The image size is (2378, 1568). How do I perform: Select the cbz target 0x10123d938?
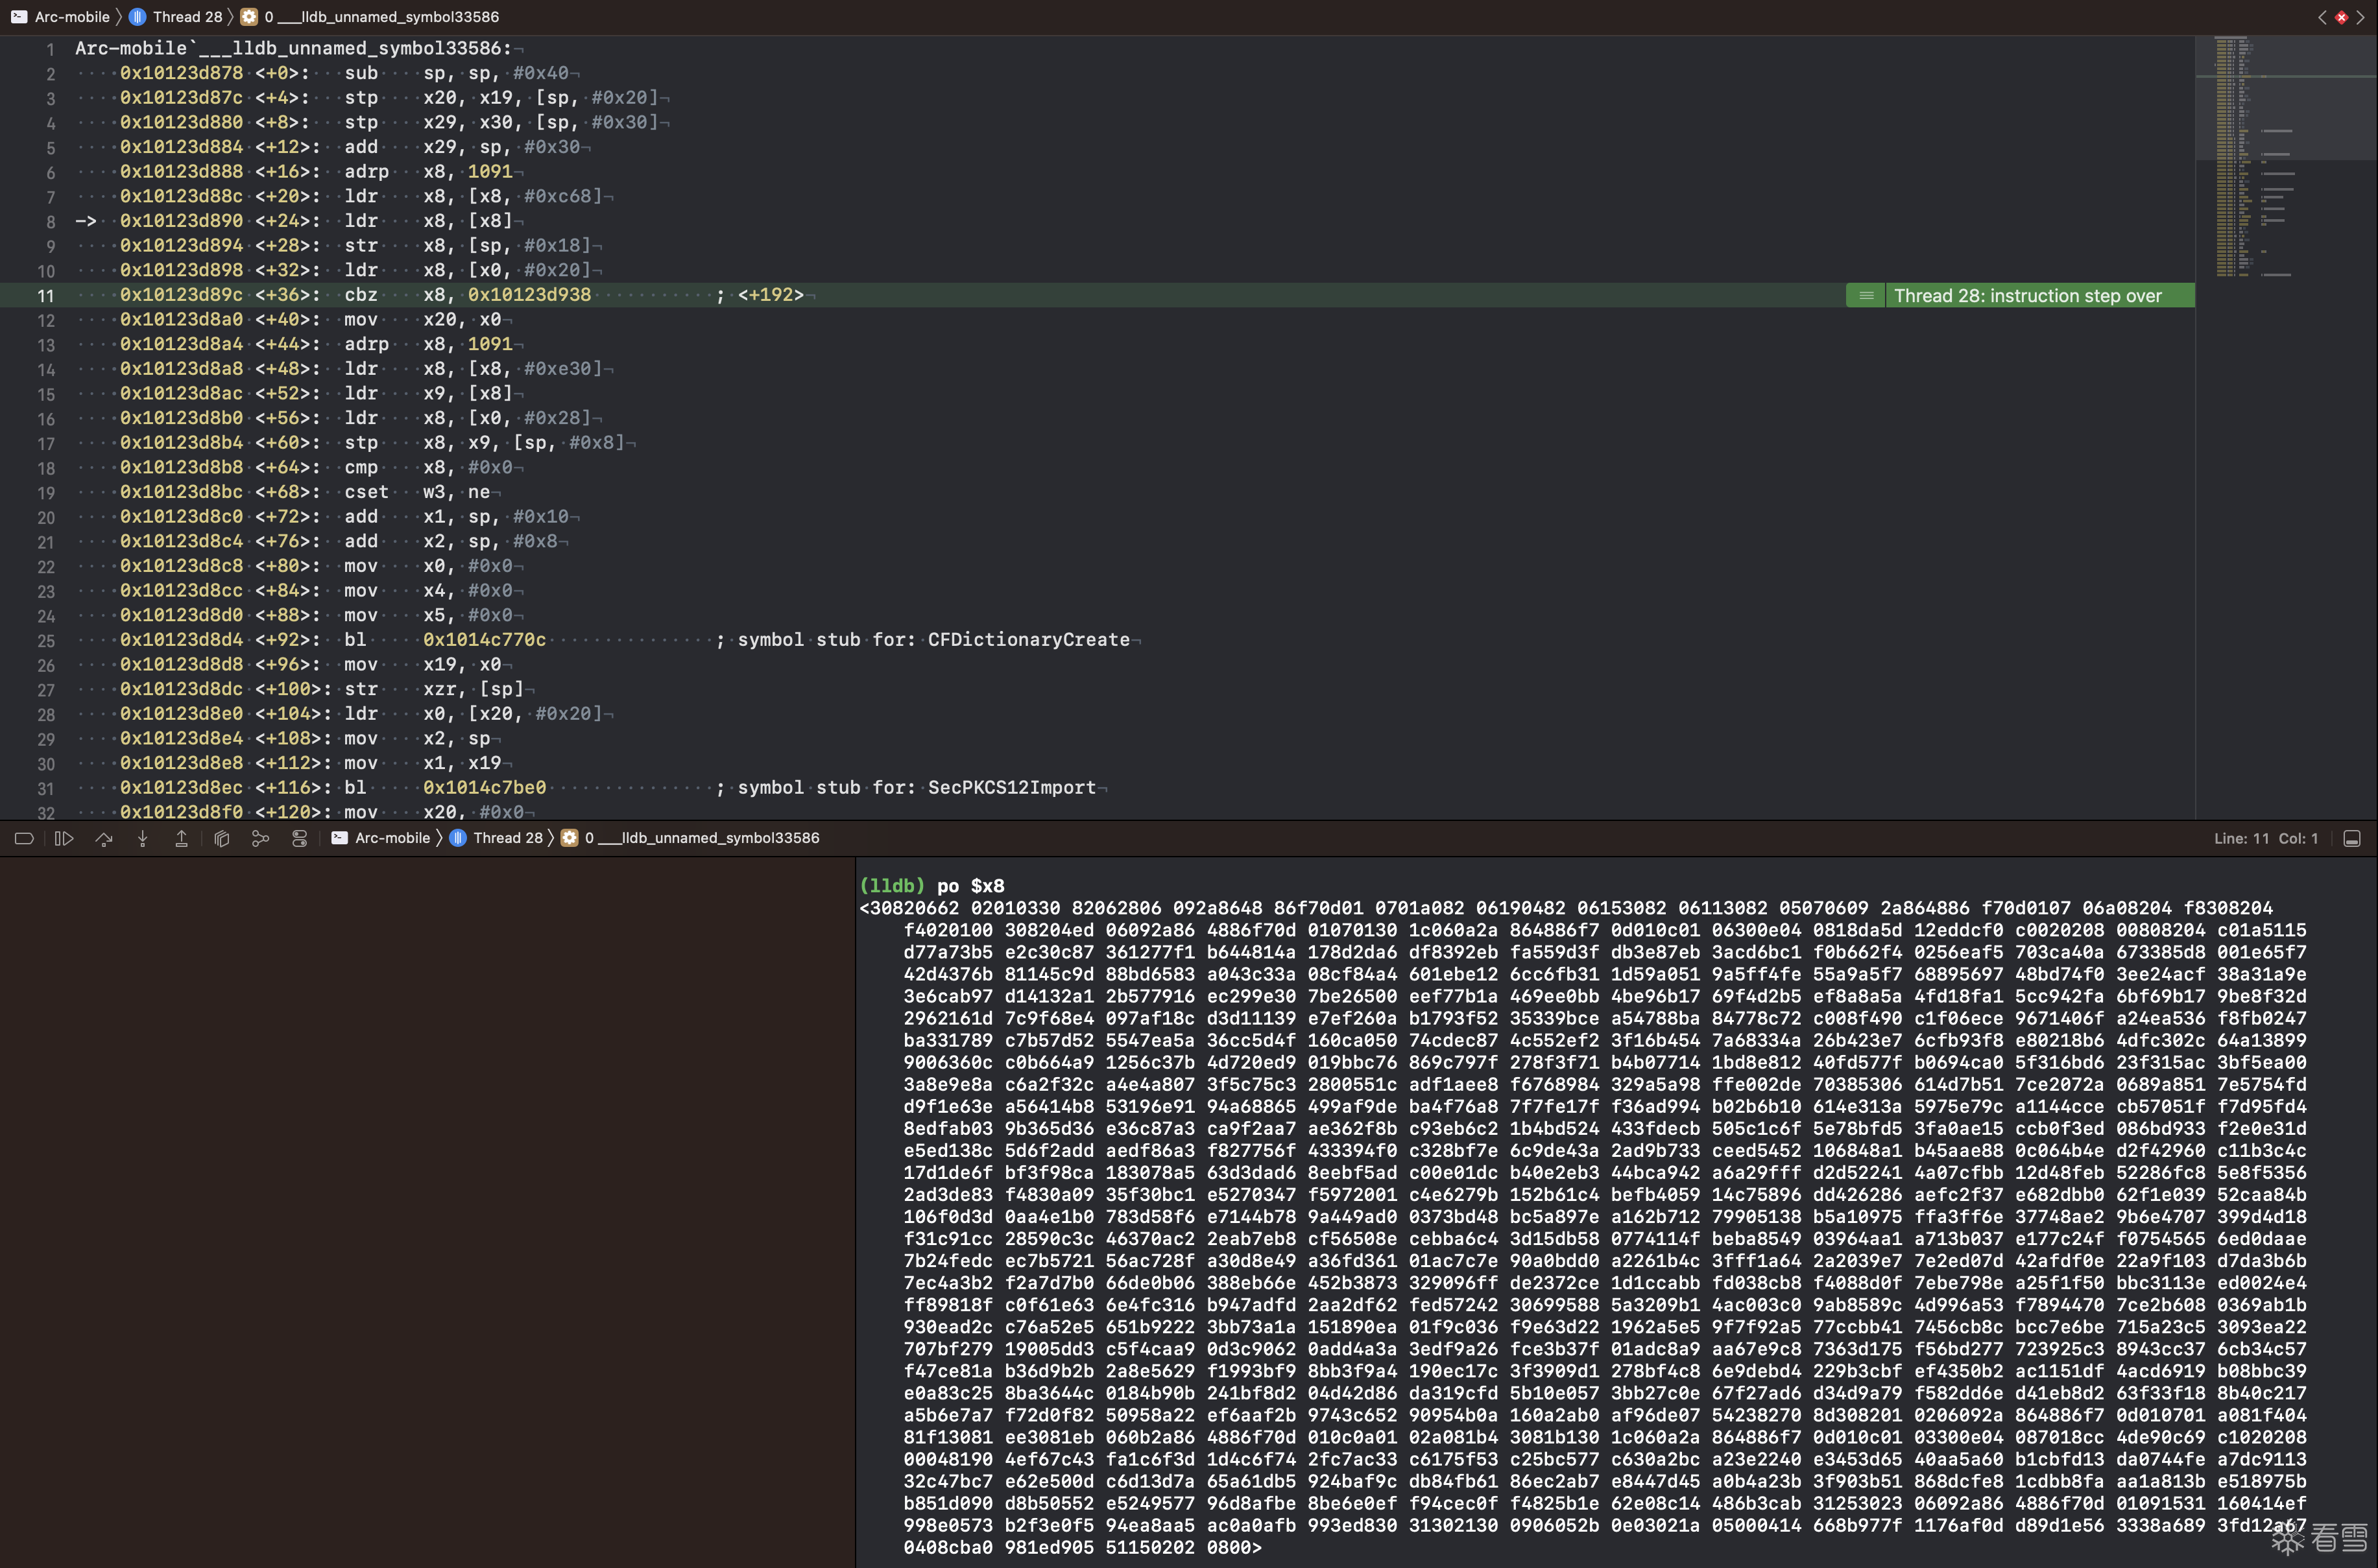point(529,295)
